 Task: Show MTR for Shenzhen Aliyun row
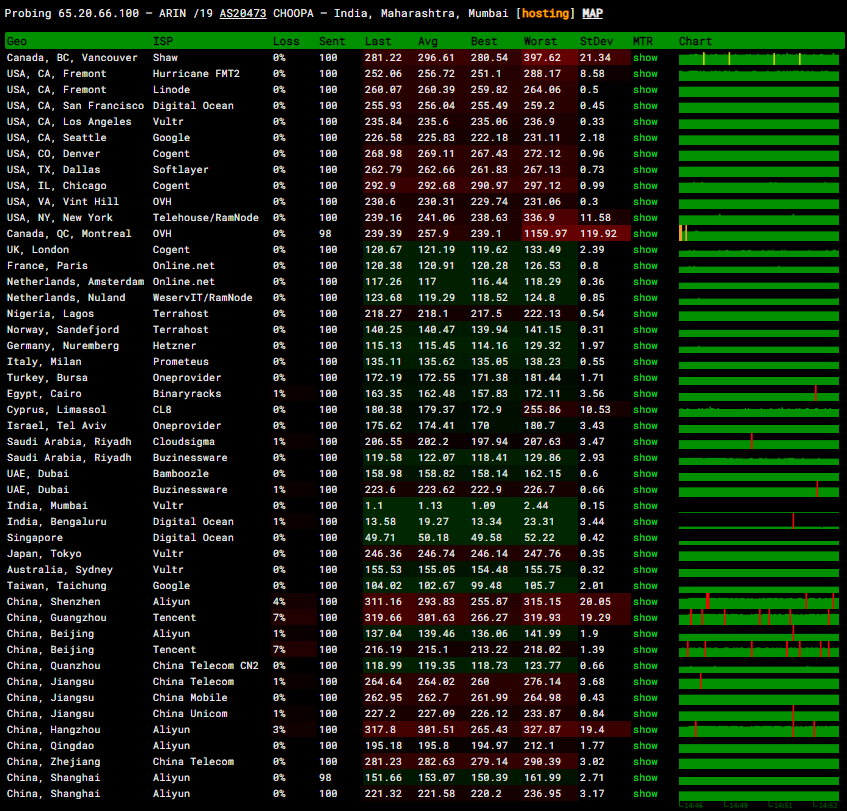pos(645,602)
